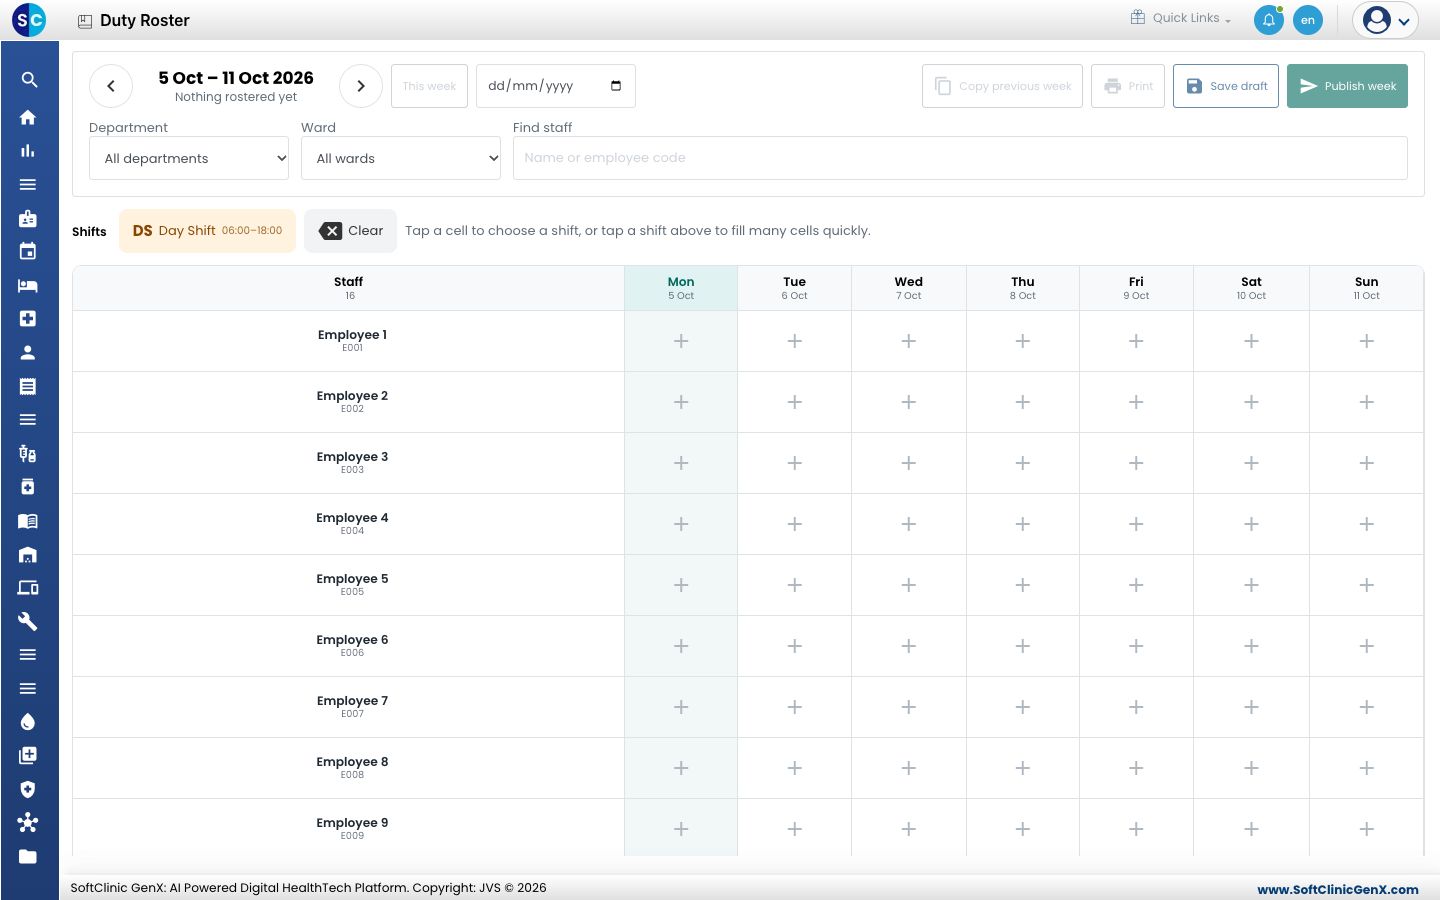Open the blood drop sidebar icon

pyautogui.click(x=28, y=722)
